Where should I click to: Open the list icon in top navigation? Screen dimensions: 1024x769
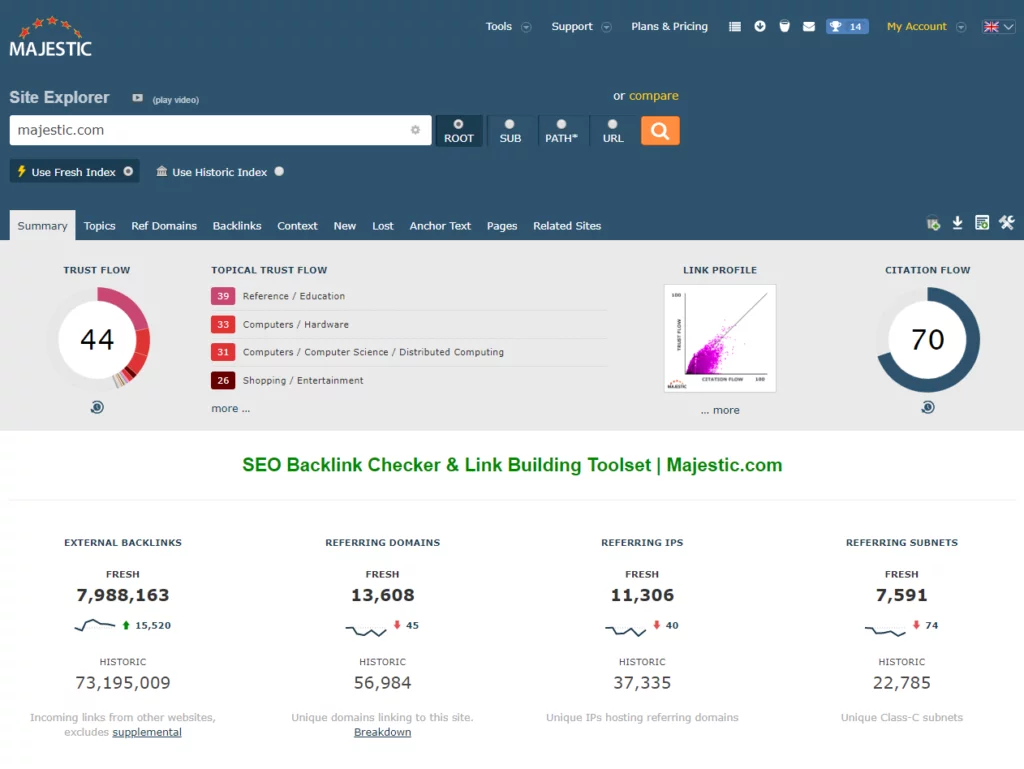[x=735, y=27]
